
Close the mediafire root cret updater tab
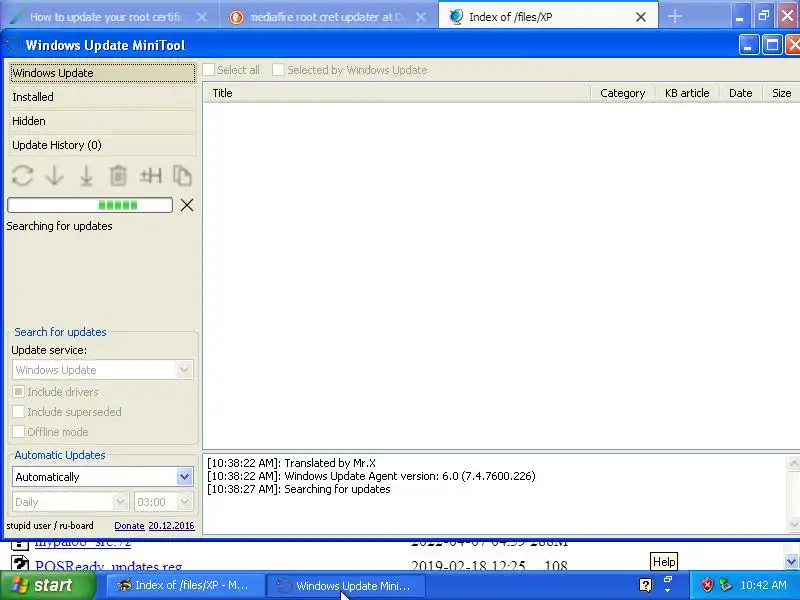(421, 17)
